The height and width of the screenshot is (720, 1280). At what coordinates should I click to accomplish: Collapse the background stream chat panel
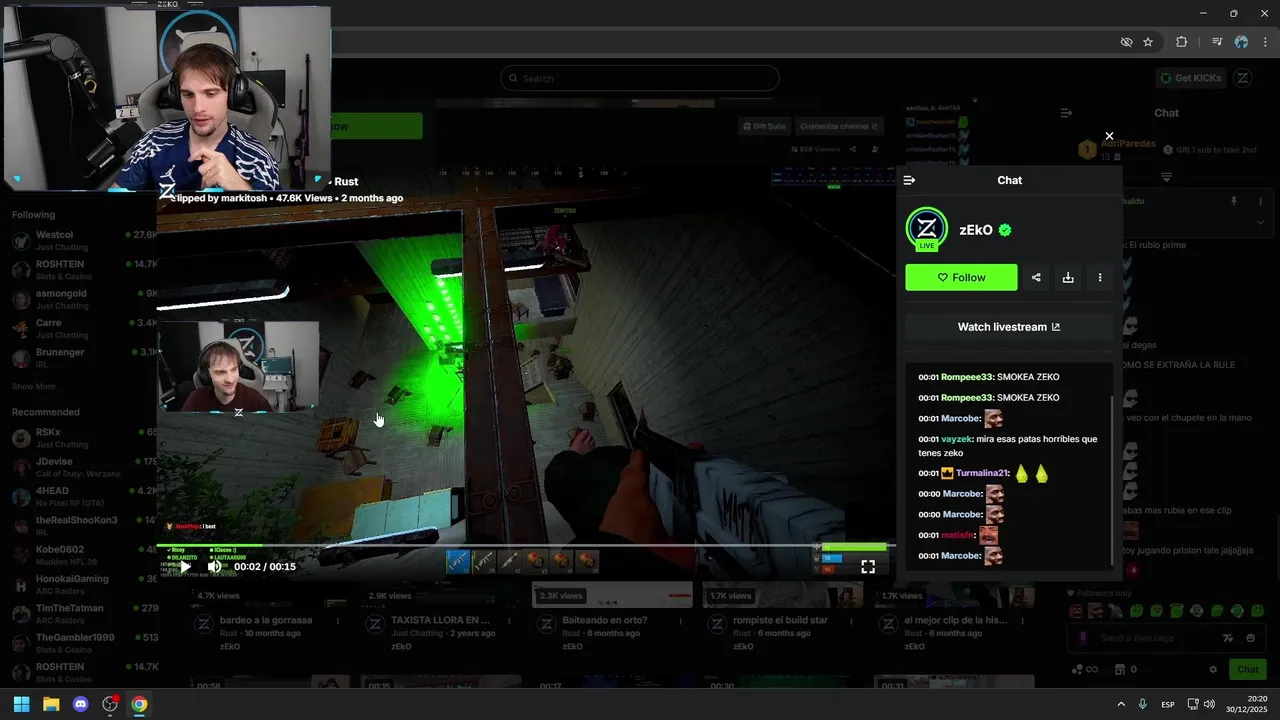[1066, 113]
